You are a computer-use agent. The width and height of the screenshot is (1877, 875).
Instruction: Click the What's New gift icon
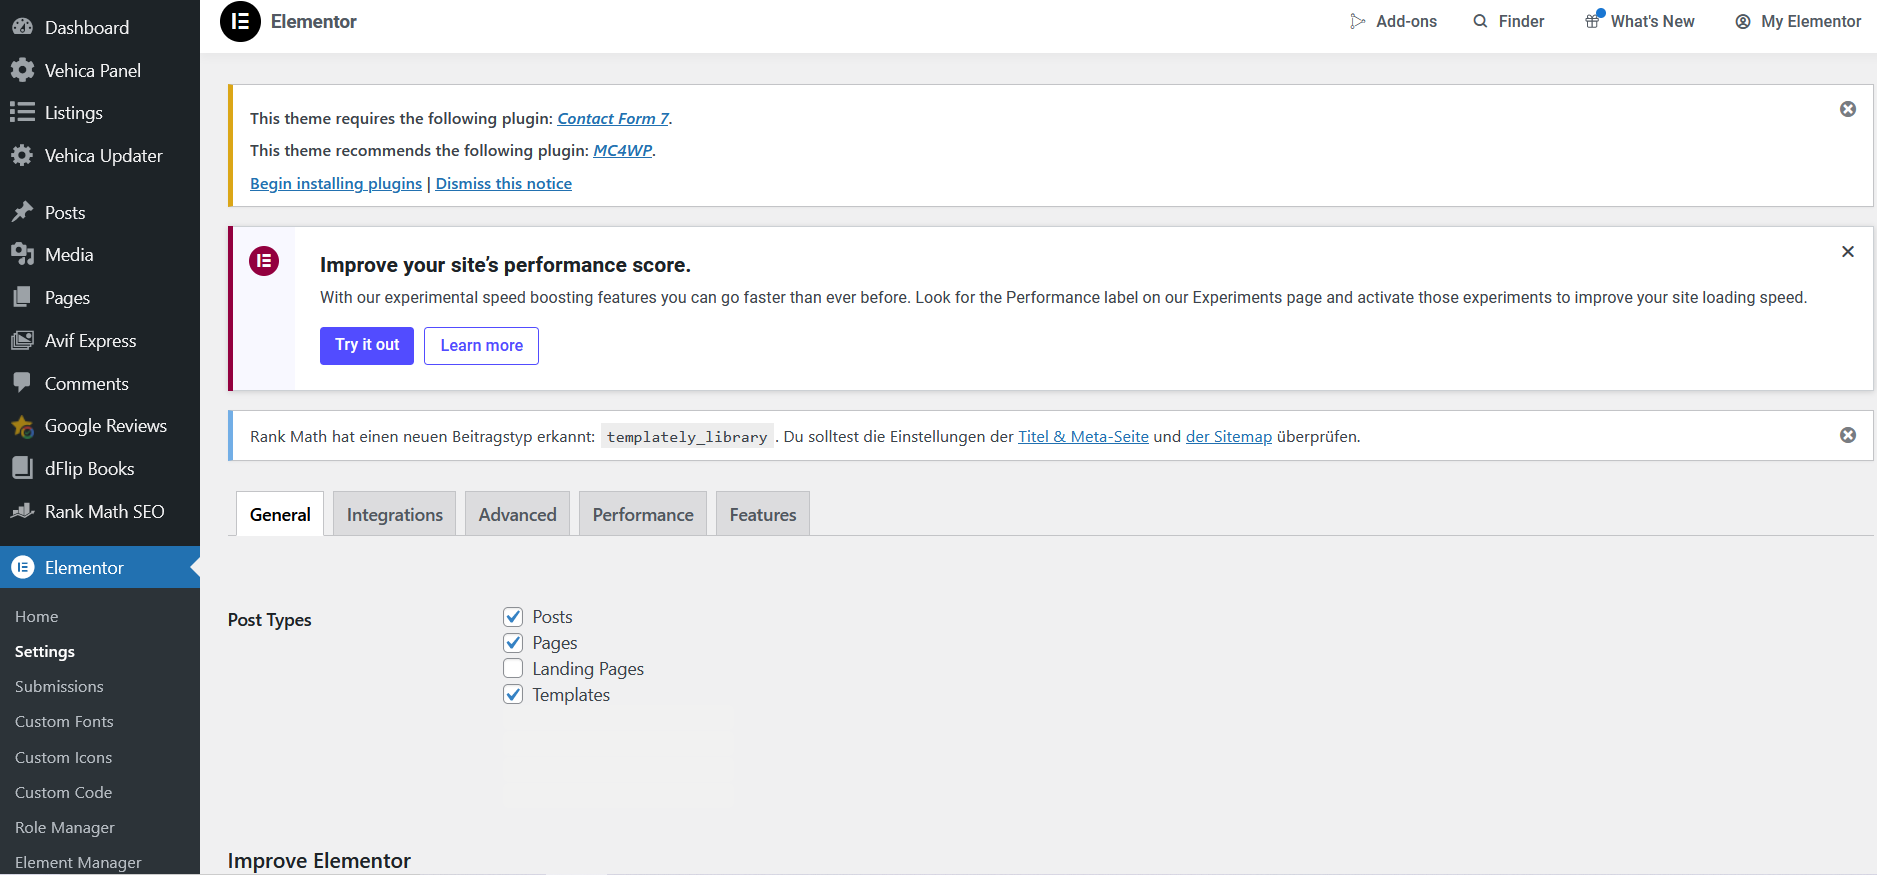coord(1593,21)
